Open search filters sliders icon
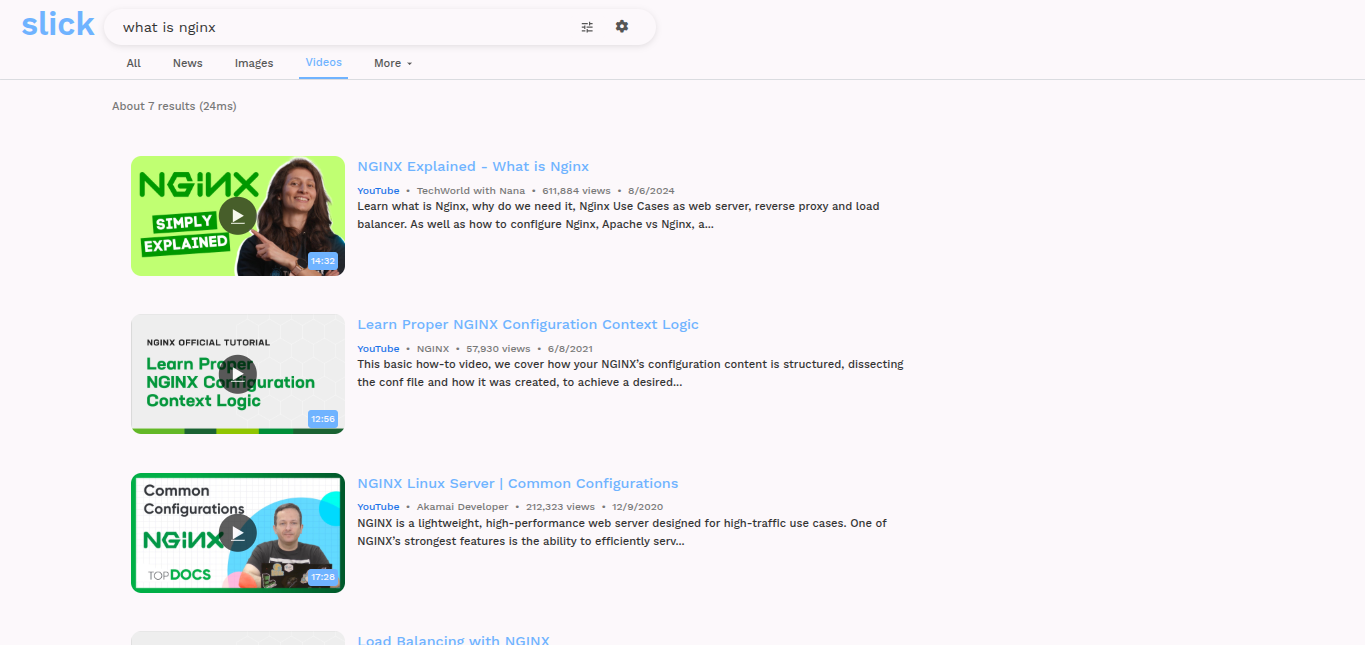The width and height of the screenshot is (1365, 645). coord(587,27)
